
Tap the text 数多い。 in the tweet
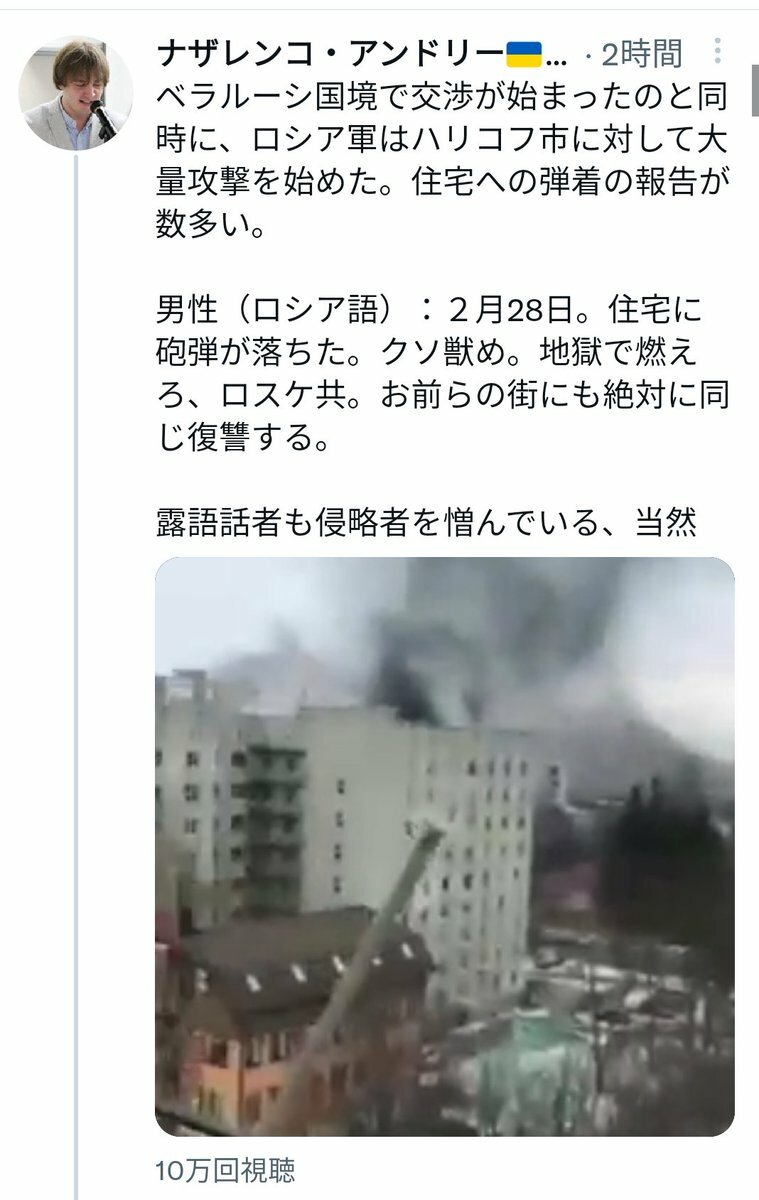point(211,224)
